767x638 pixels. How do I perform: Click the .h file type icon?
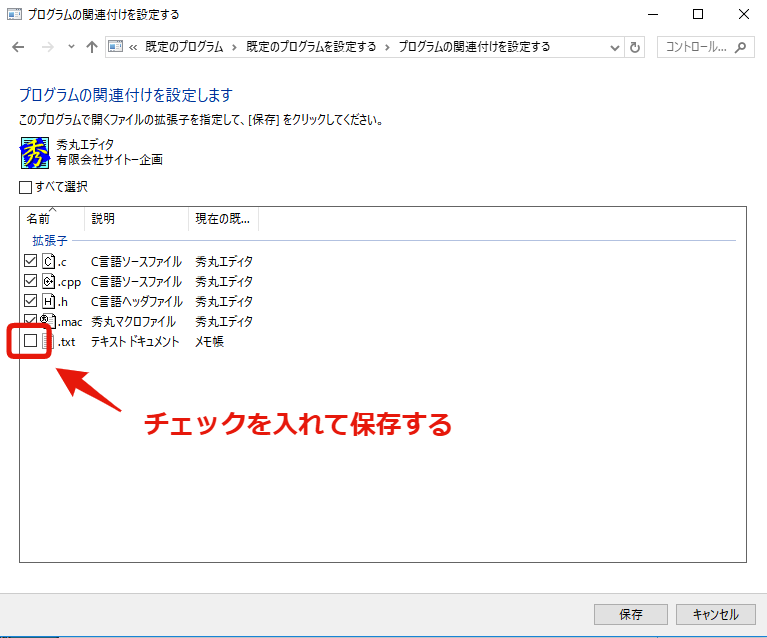(x=48, y=301)
